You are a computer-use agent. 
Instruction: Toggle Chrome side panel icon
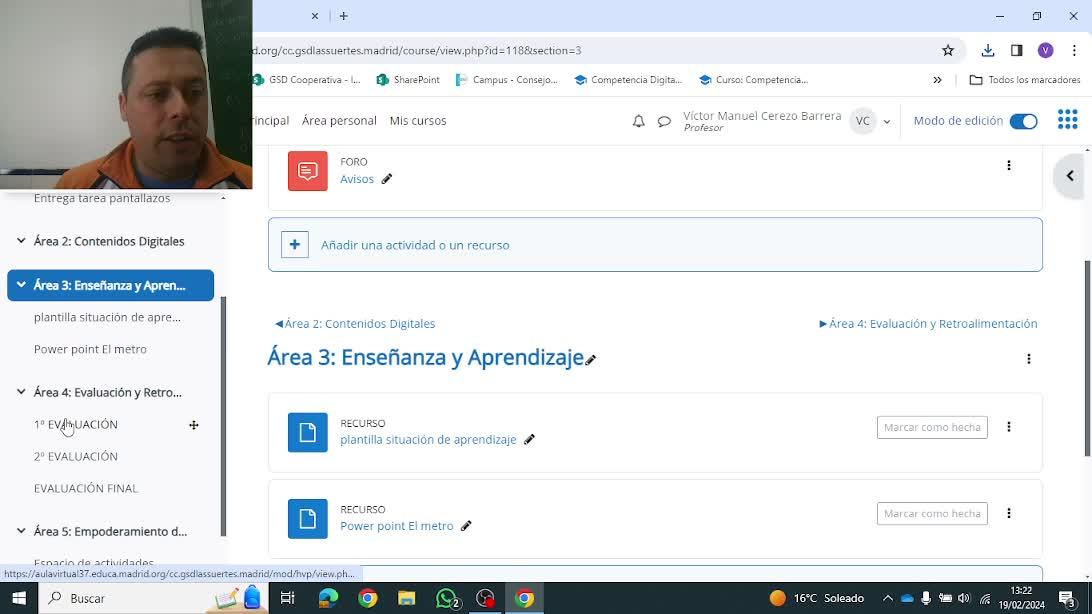(x=1016, y=50)
